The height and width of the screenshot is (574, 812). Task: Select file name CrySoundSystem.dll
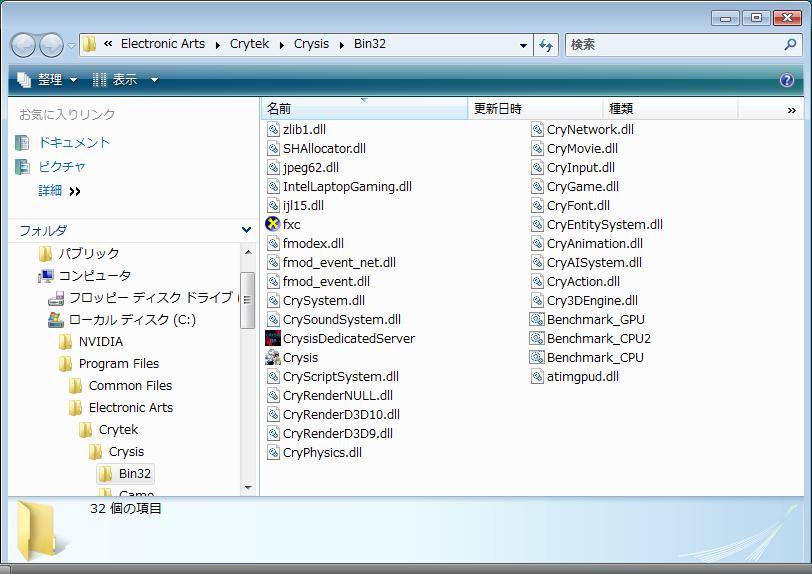(342, 320)
